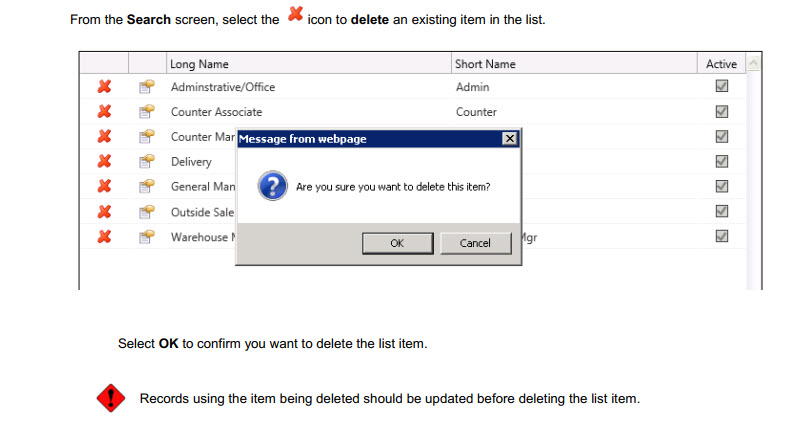Delete the Delivery row using red X
Viewport: 793px width, 429px height.
[103, 162]
